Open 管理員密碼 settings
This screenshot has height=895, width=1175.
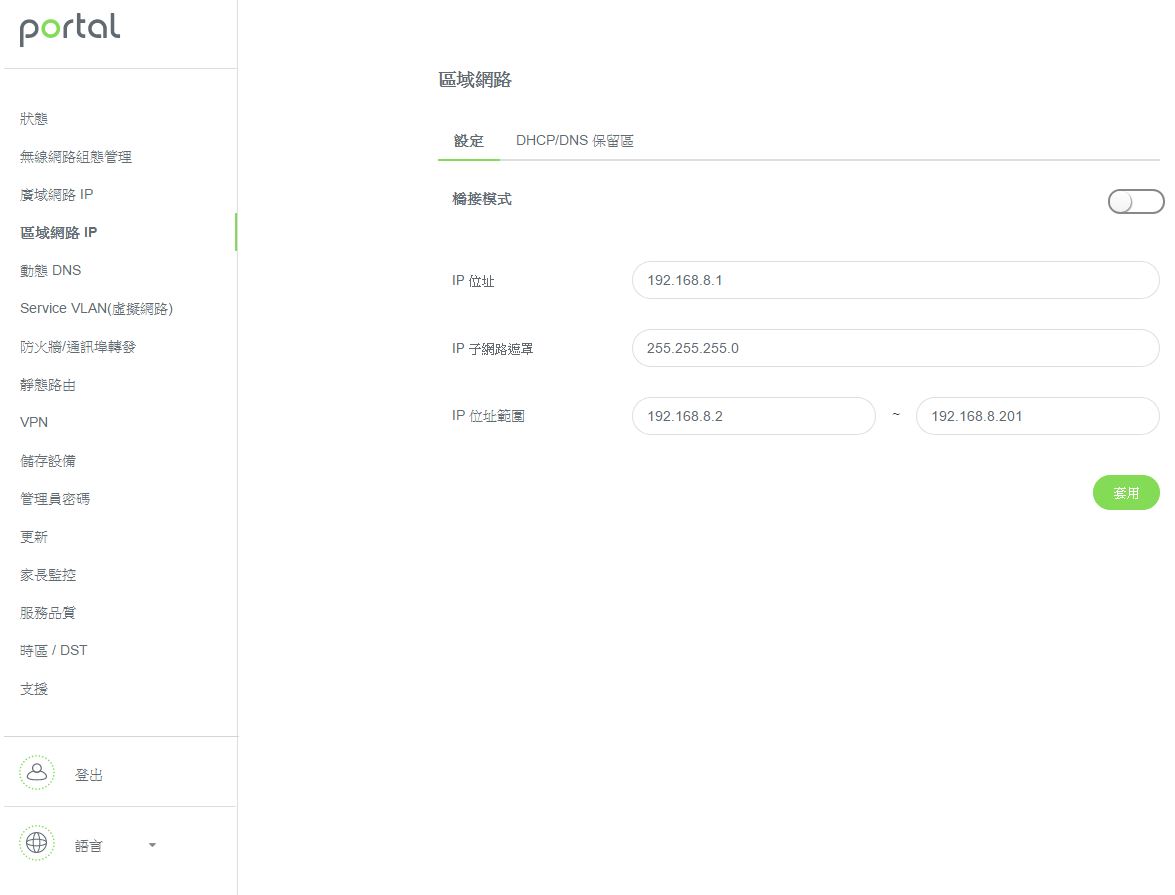[55, 498]
